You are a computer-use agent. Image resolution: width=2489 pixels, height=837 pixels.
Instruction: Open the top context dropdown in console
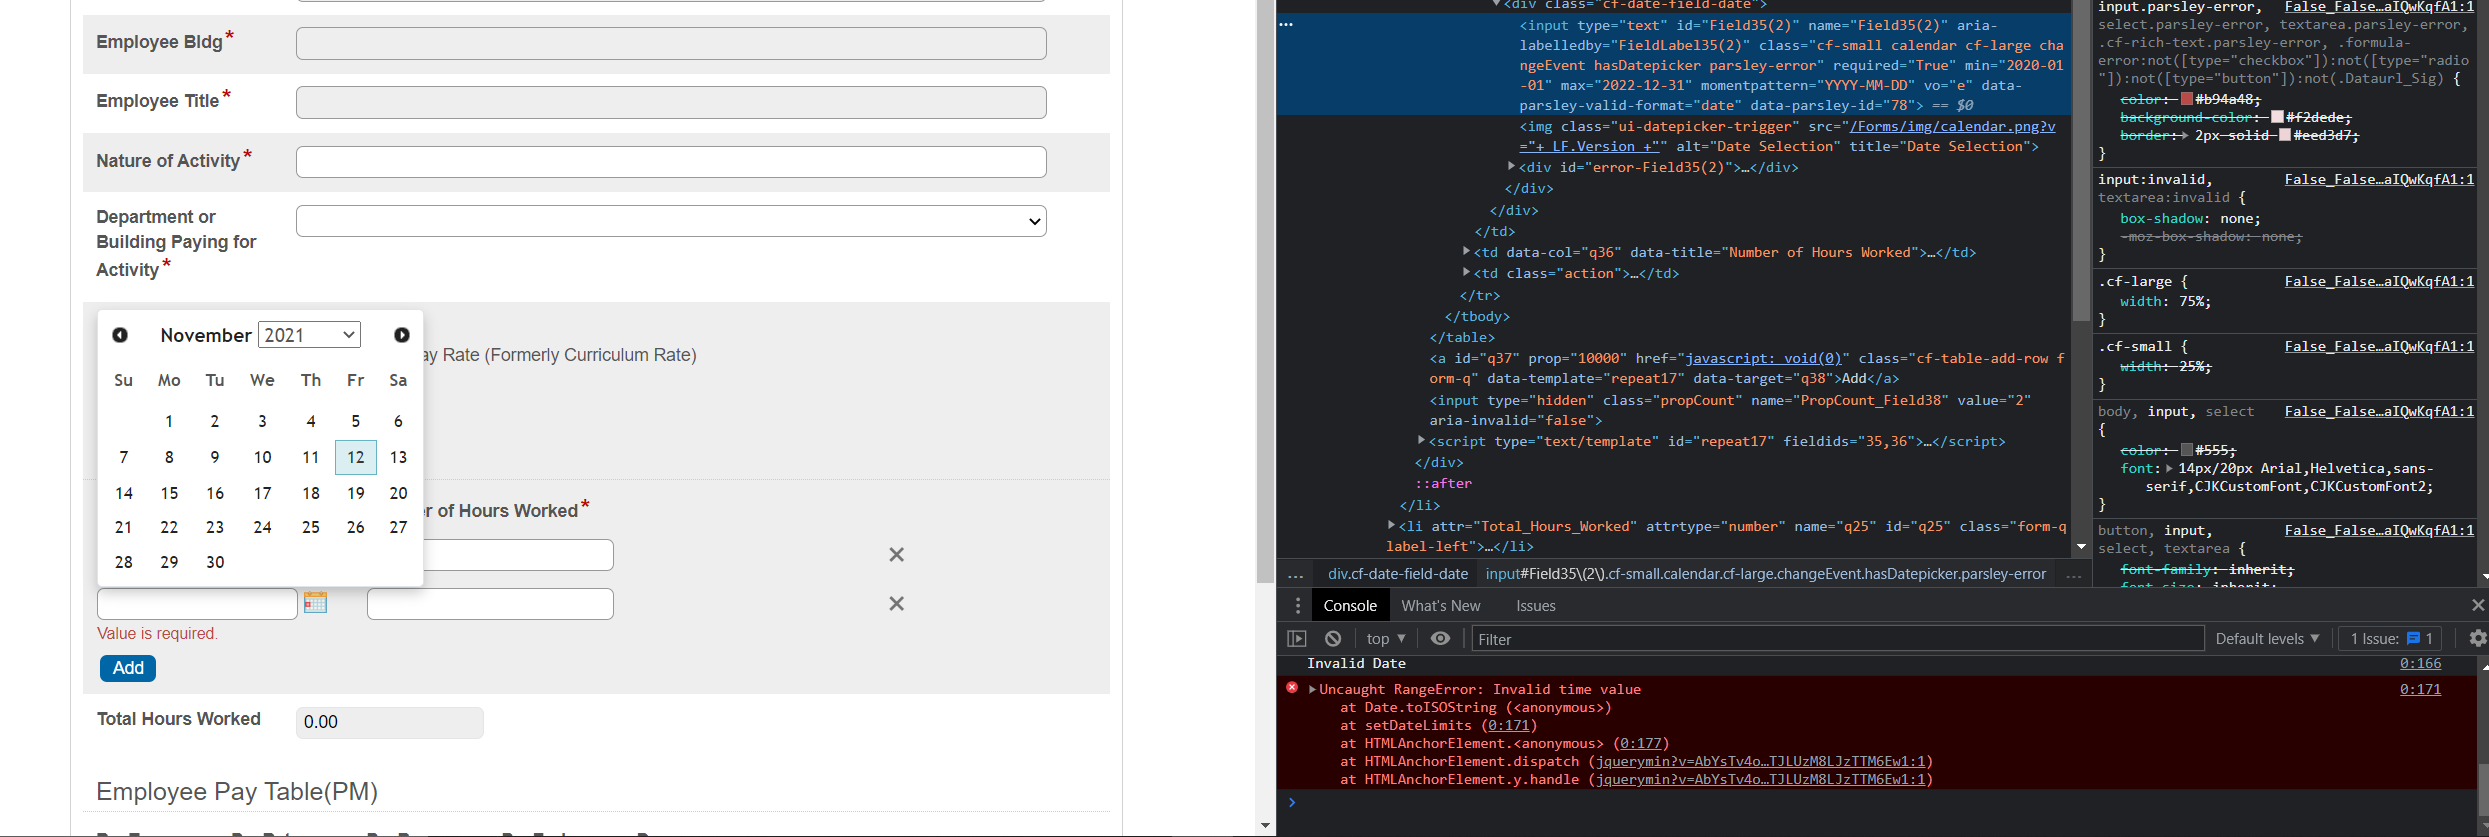tap(1386, 639)
